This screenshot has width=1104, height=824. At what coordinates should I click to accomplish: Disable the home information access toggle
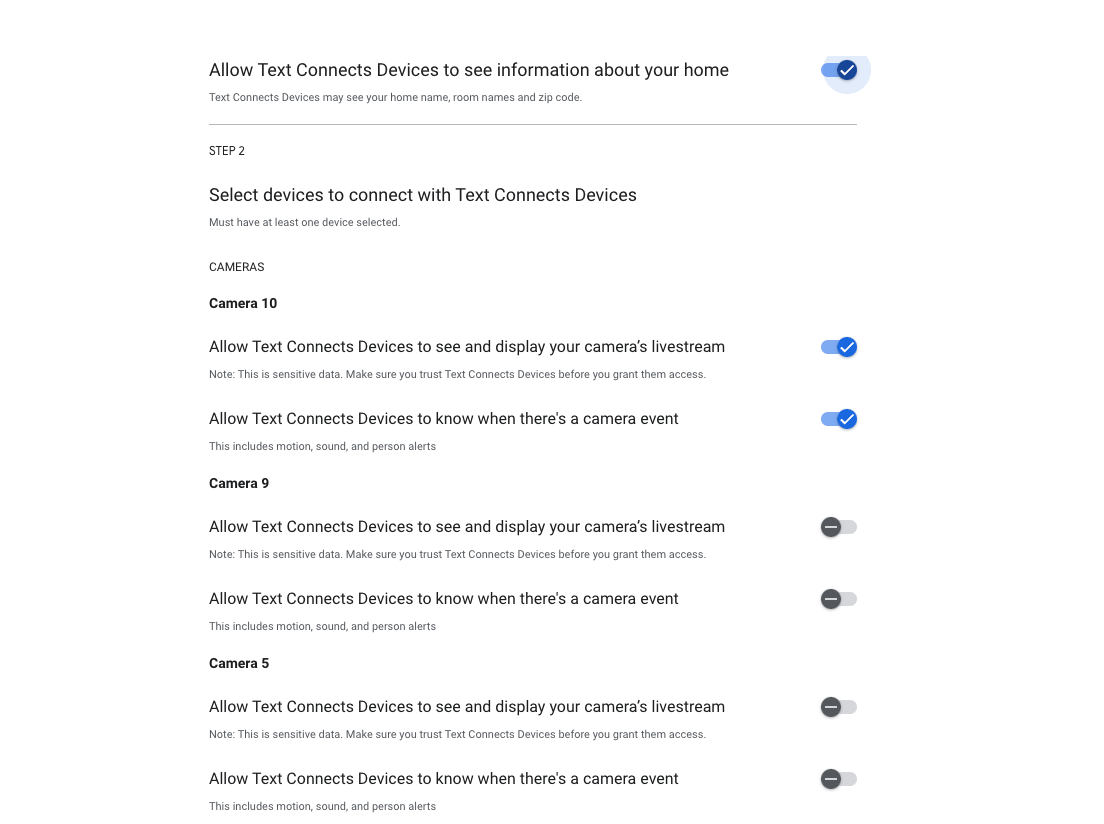coord(839,70)
